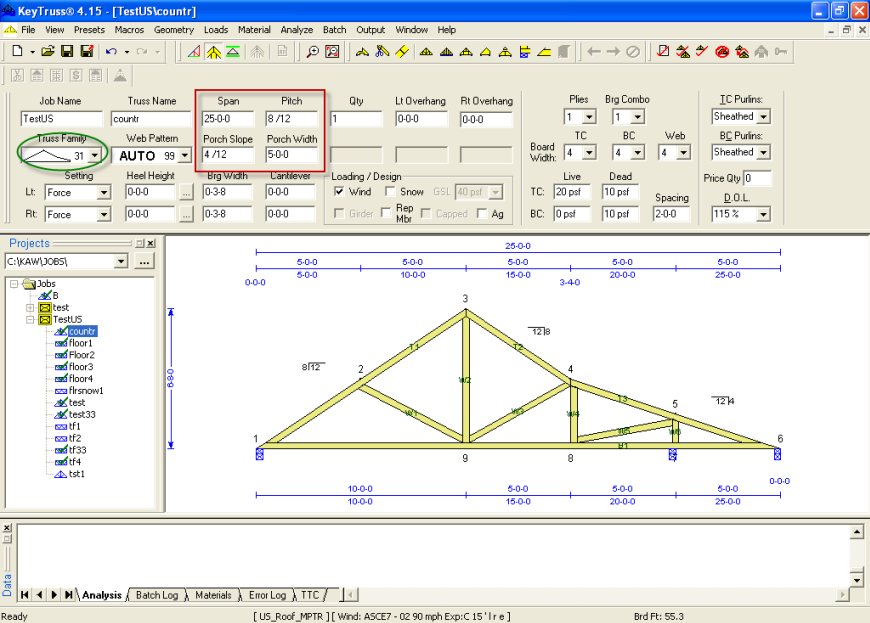Click the output pane horizontal scrollbar
870x623 pixels.
(x=596, y=595)
